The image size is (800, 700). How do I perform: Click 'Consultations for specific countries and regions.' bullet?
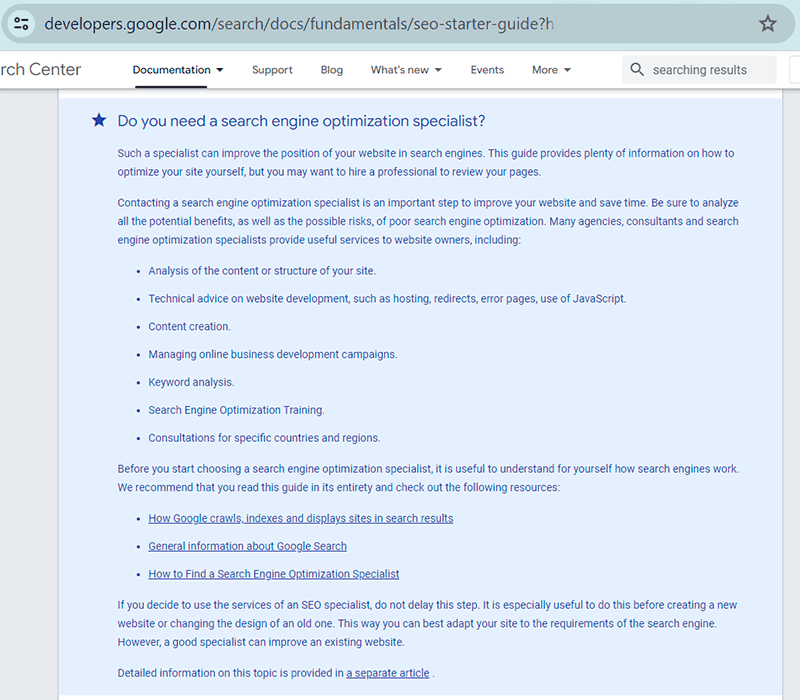coord(264,438)
